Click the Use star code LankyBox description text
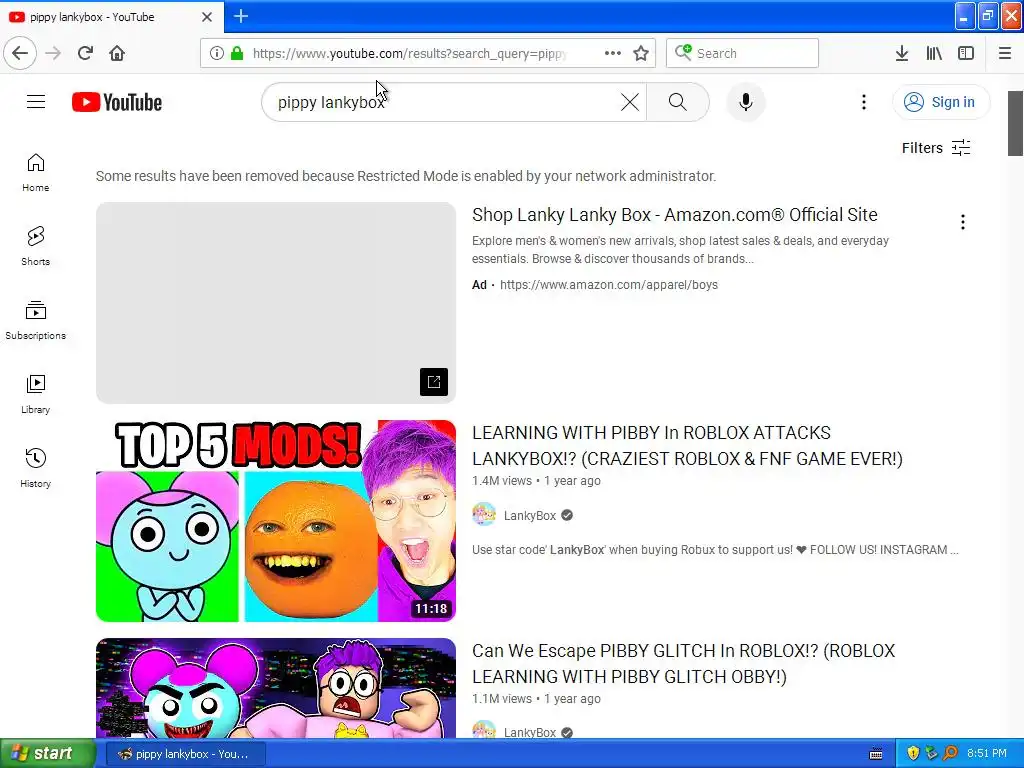The width and height of the screenshot is (1024, 768). pyautogui.click(x=715, y=550)
